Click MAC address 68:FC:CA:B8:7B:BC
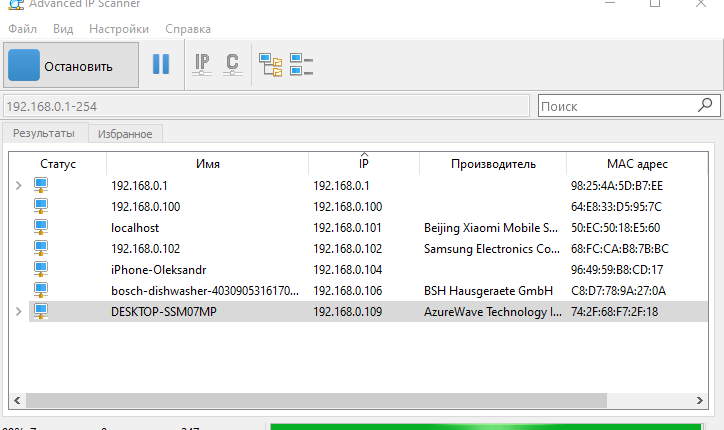Screen dimensions: 724x430 click(x=620, y=249)
